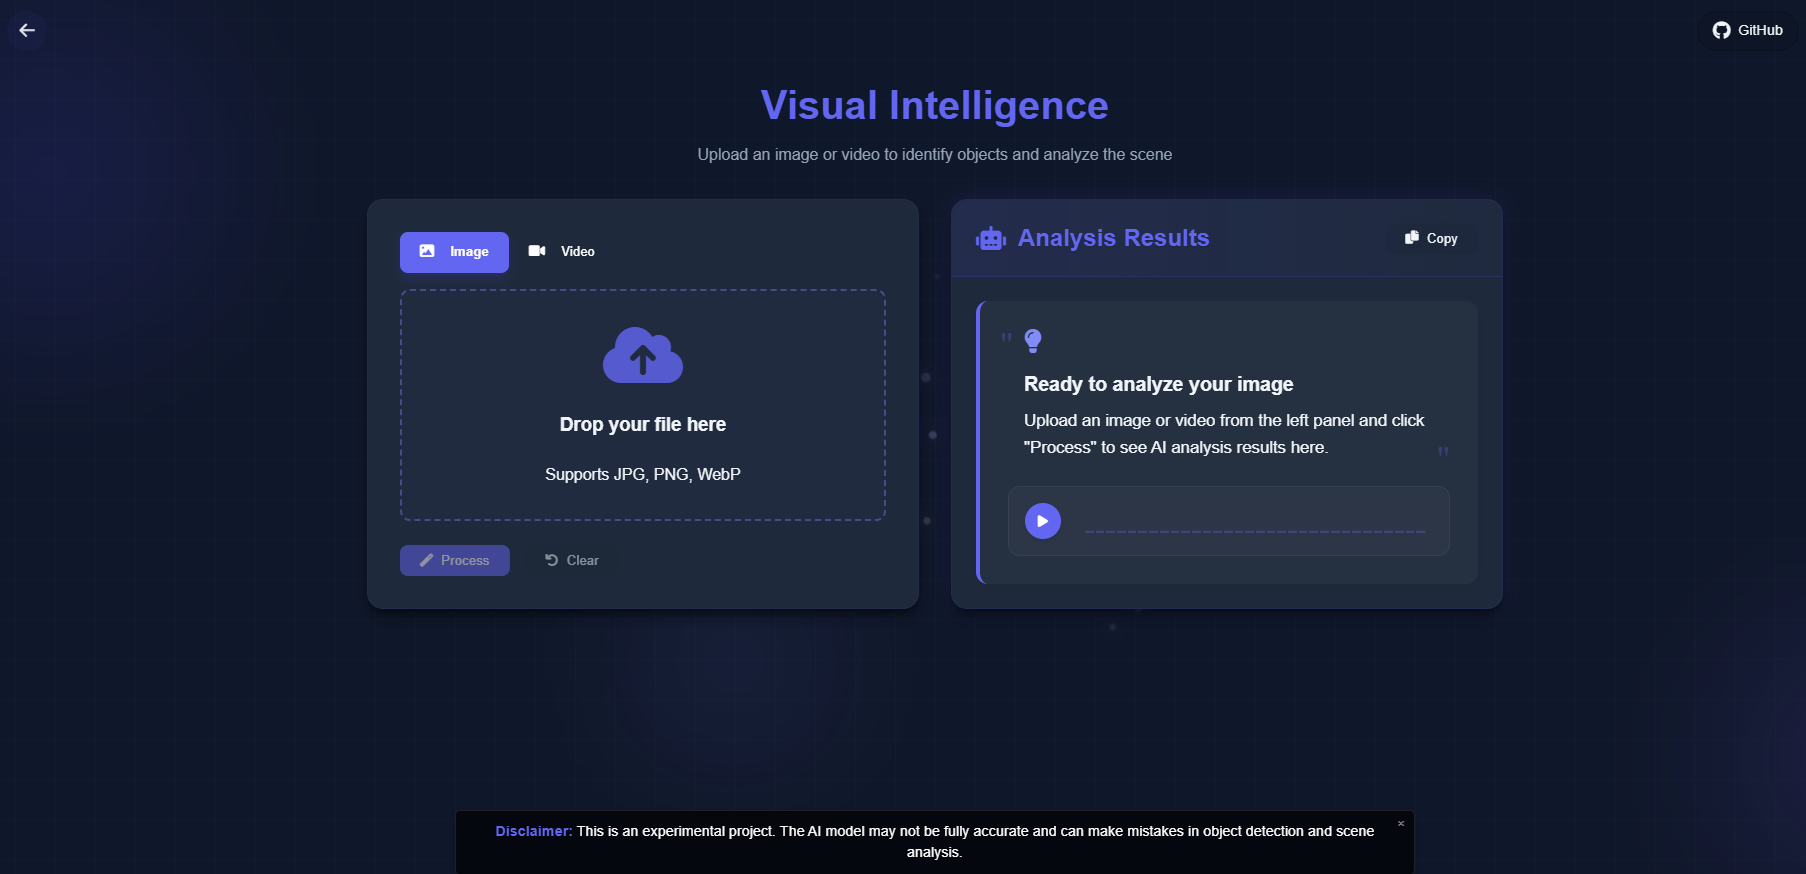Click the Analysis Results heading text

click(1113, 238)
